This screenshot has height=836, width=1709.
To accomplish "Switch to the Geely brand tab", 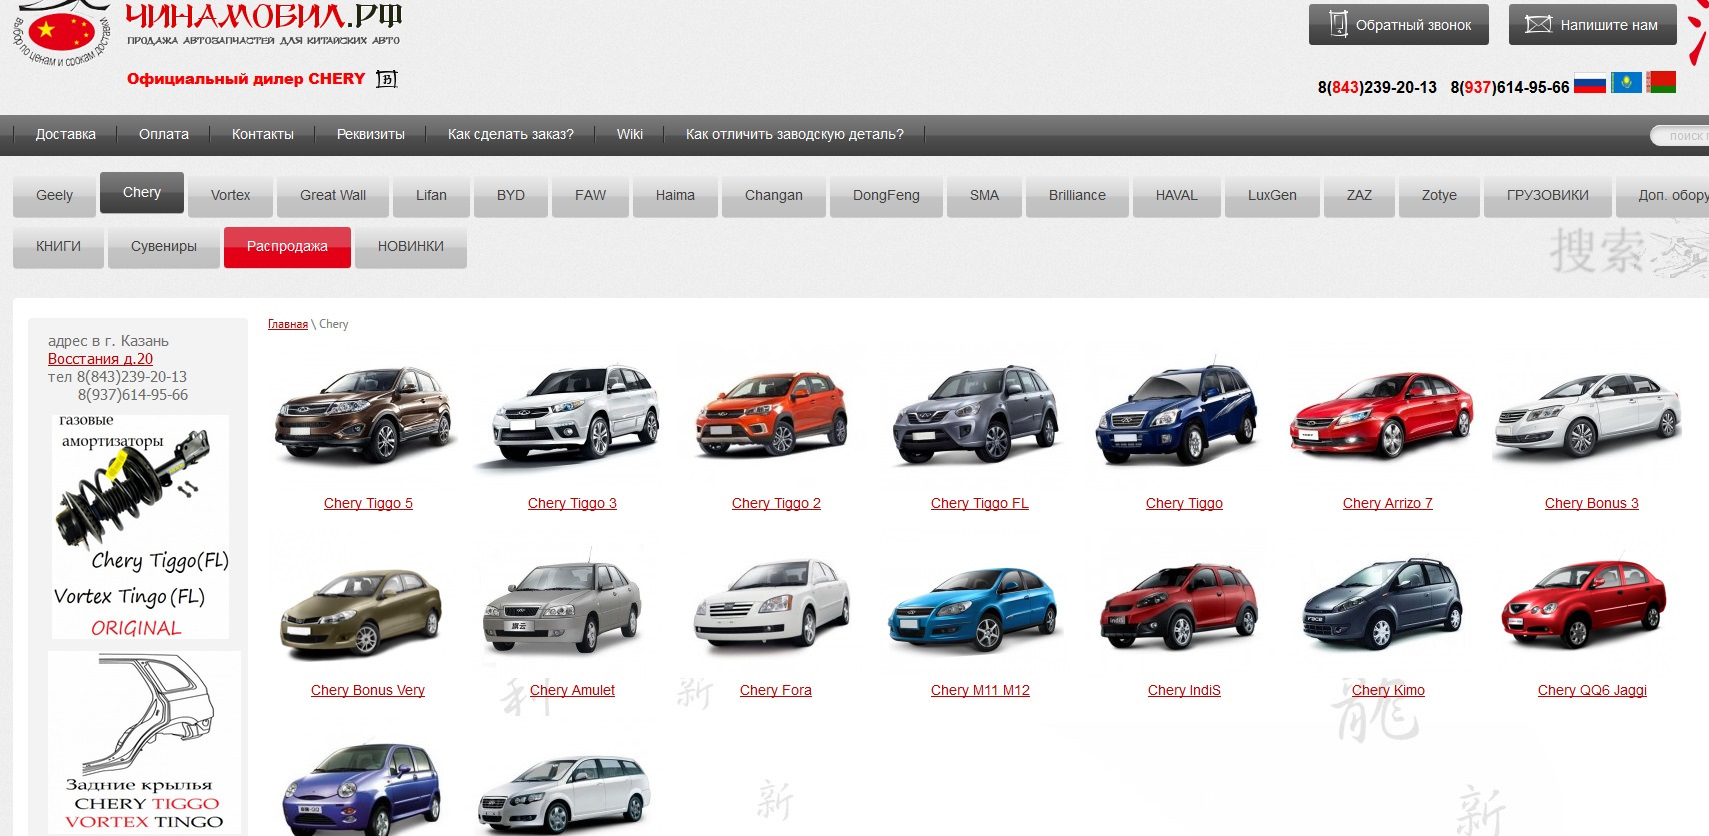I will click(x=54, y=196).
